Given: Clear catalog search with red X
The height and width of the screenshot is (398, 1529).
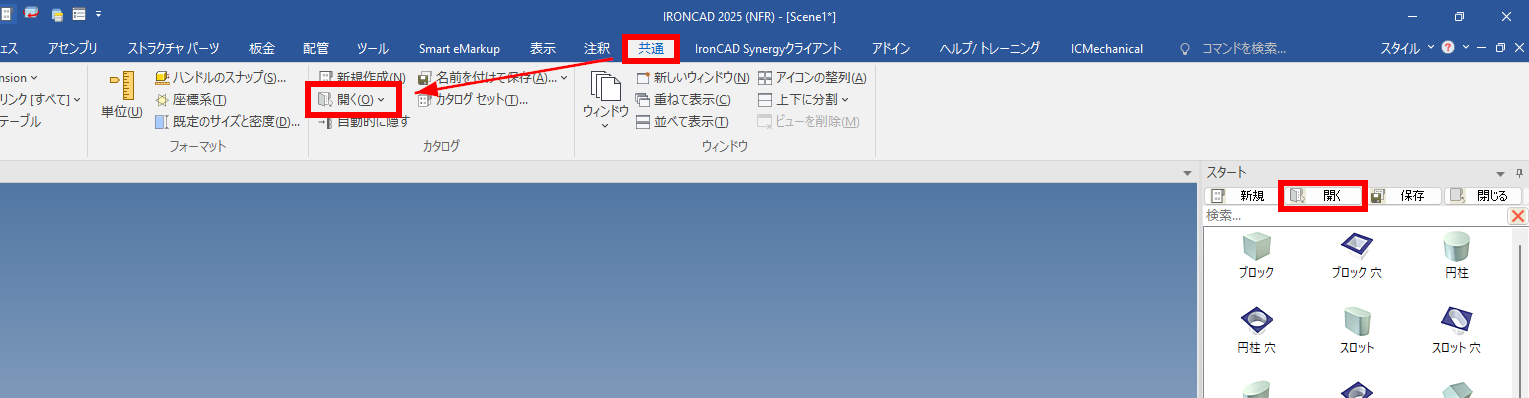Looking at the screenshot, I should pyautogui.click(x=1517, y=216).
